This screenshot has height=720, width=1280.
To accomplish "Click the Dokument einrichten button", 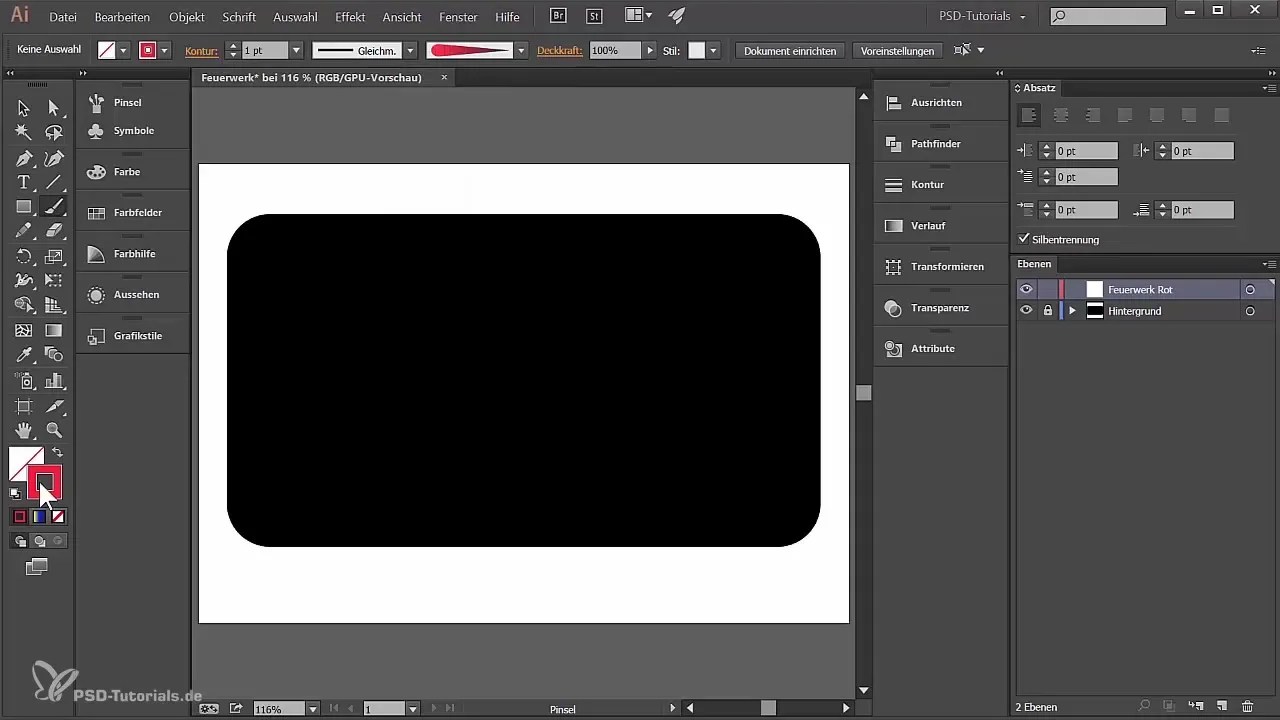I will tap(790, 50).
